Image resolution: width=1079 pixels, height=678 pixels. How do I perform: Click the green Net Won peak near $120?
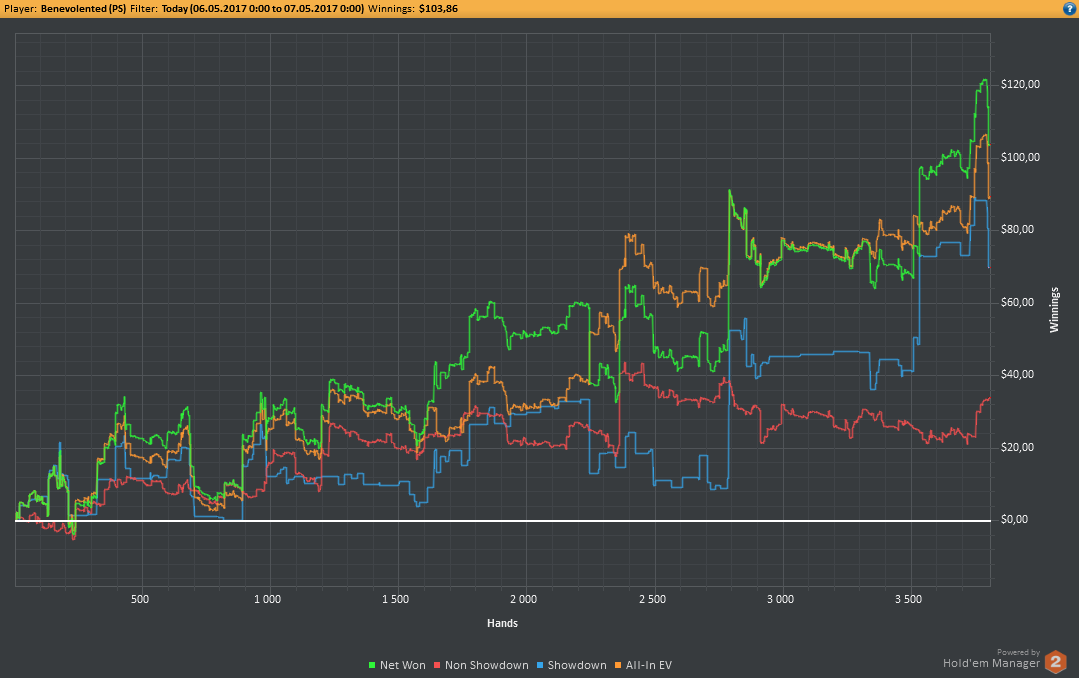point(984,81)
